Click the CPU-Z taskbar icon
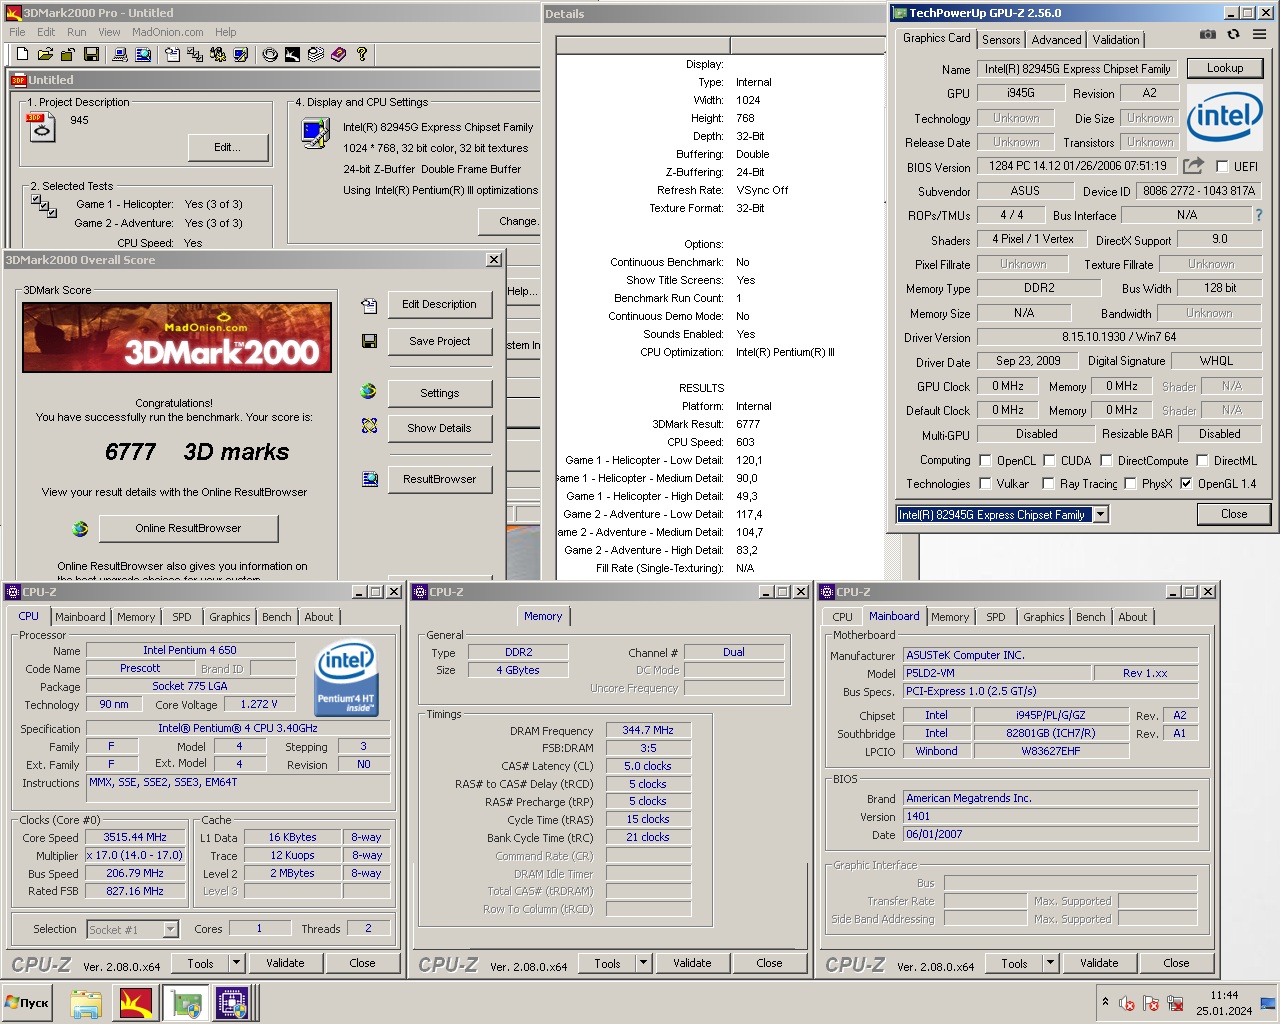Viewport: 1280px width, 1024px height. (x=232, y=1003)
